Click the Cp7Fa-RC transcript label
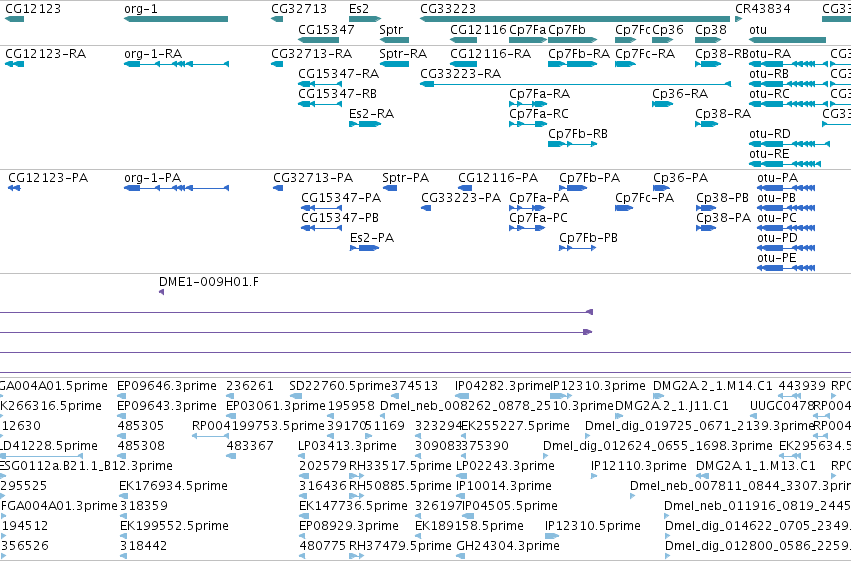 tap(539, 114)
